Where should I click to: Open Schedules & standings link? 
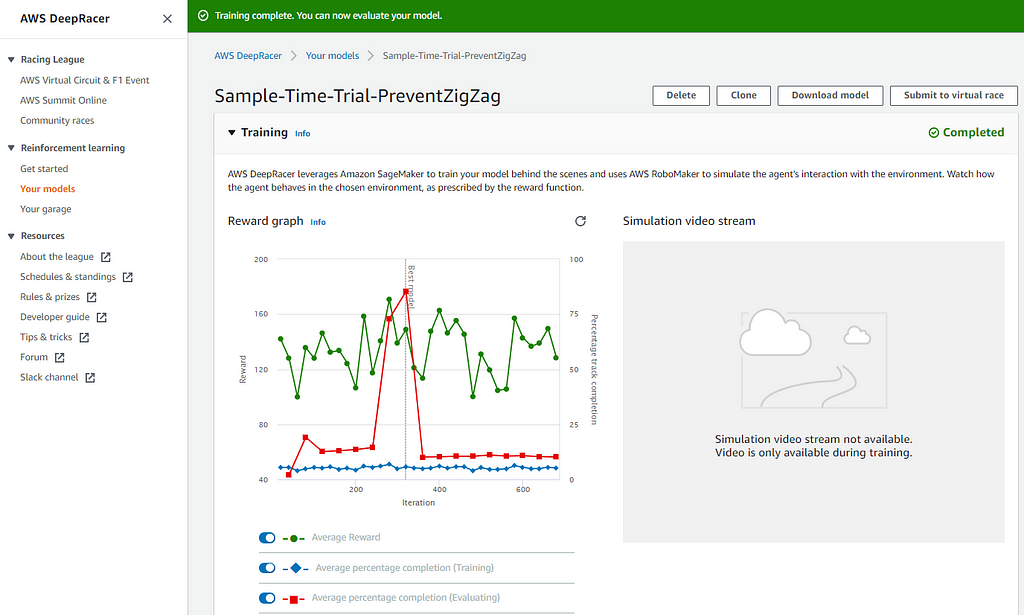pyautogui.click(x=68, y=277)
